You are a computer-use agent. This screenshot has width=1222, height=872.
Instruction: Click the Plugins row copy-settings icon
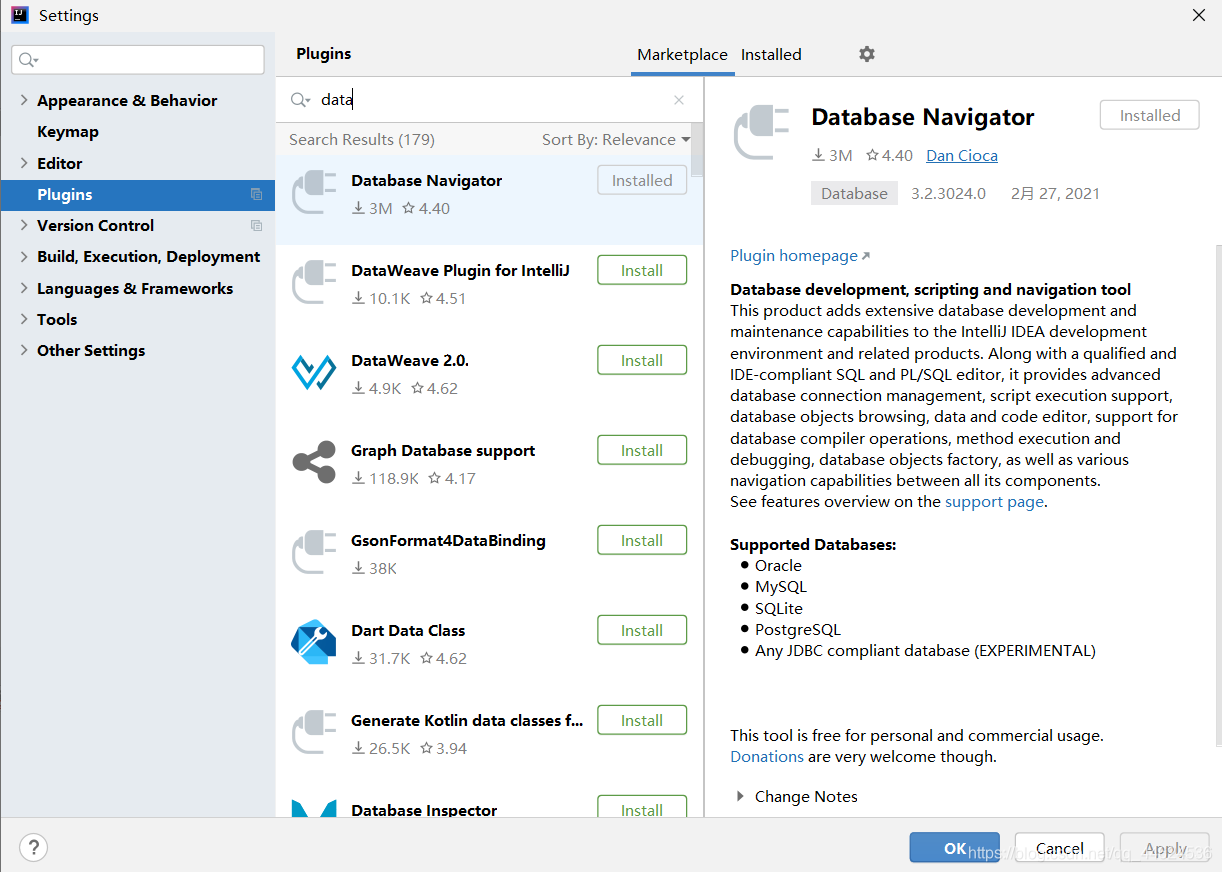[257, 194]
